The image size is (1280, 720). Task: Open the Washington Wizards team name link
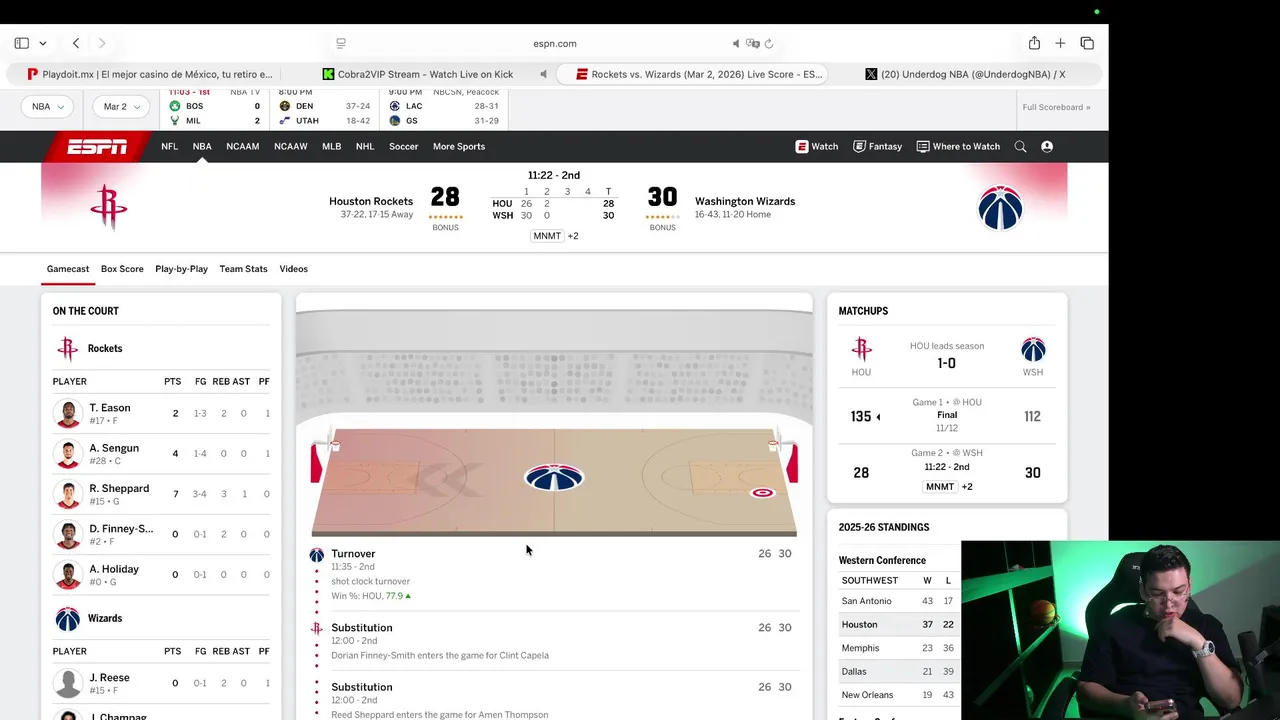745,201
